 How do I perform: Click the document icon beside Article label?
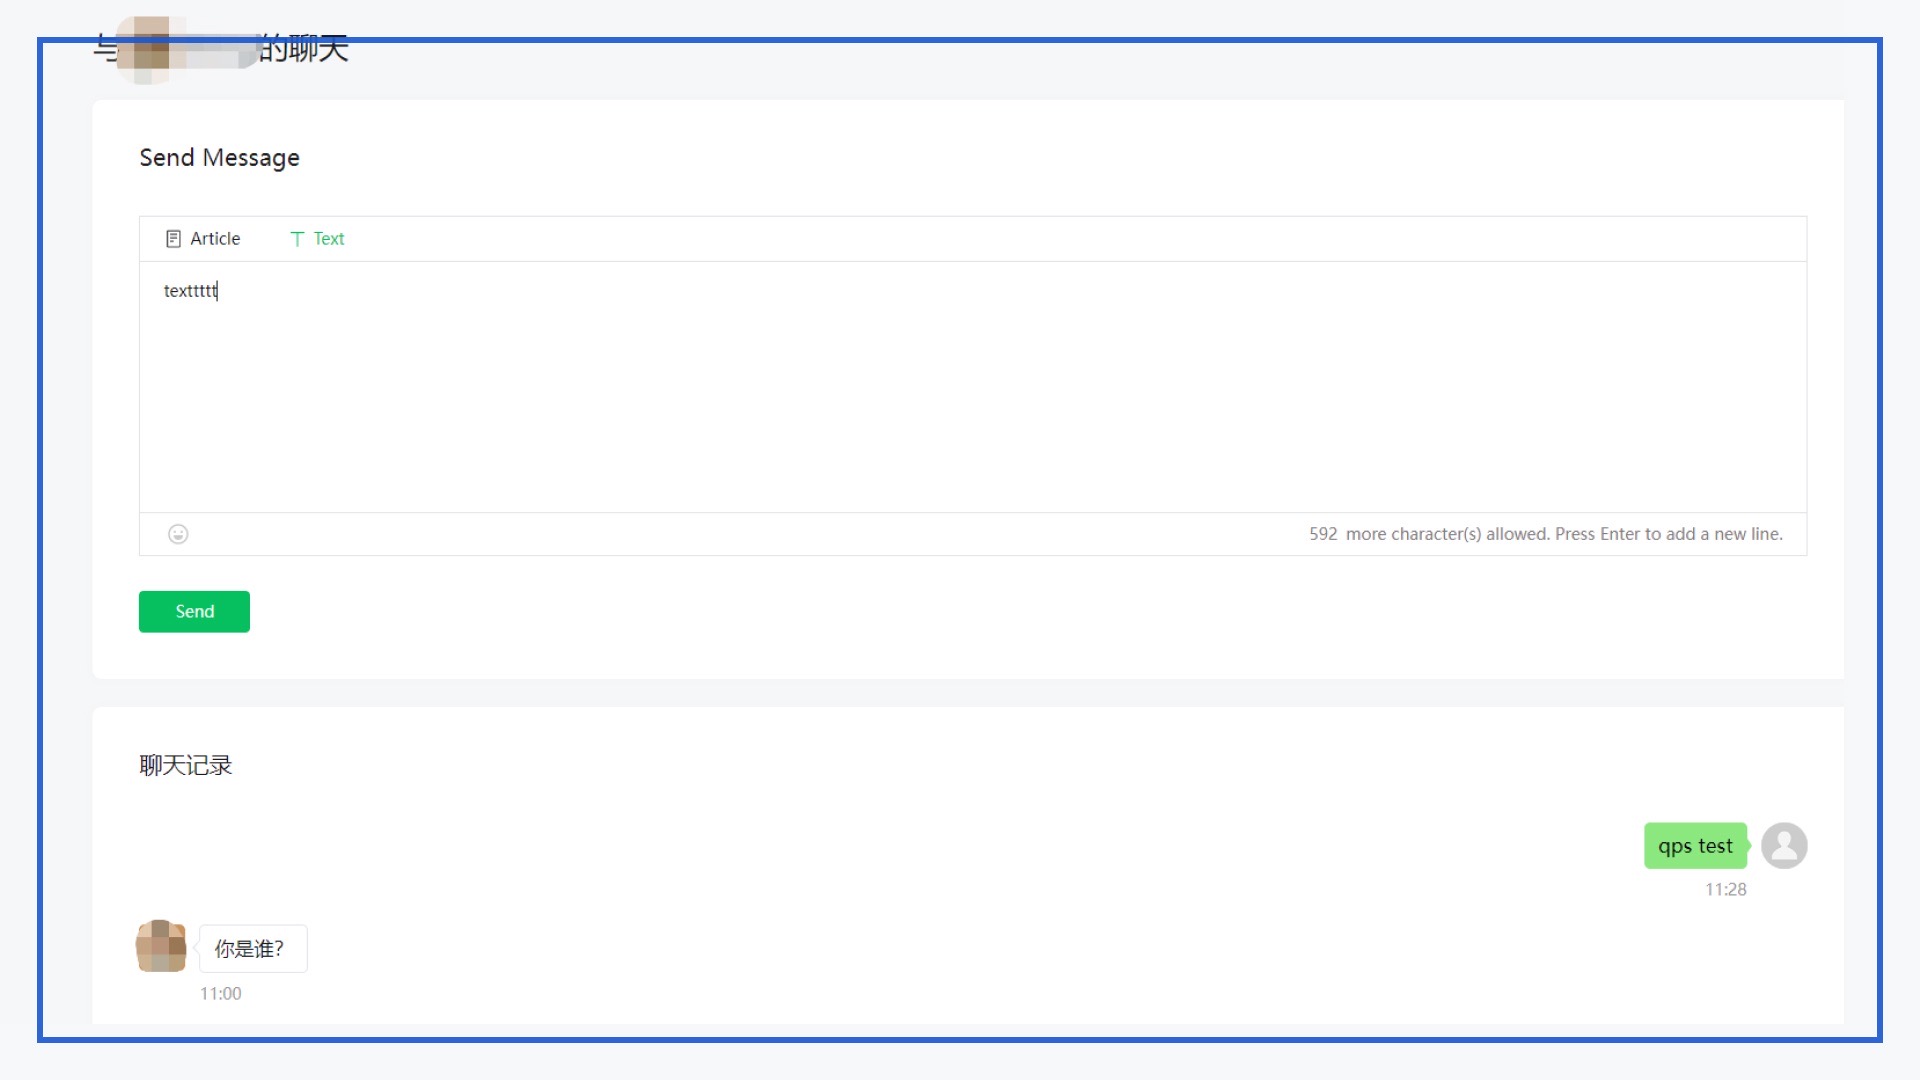(174, 238)
